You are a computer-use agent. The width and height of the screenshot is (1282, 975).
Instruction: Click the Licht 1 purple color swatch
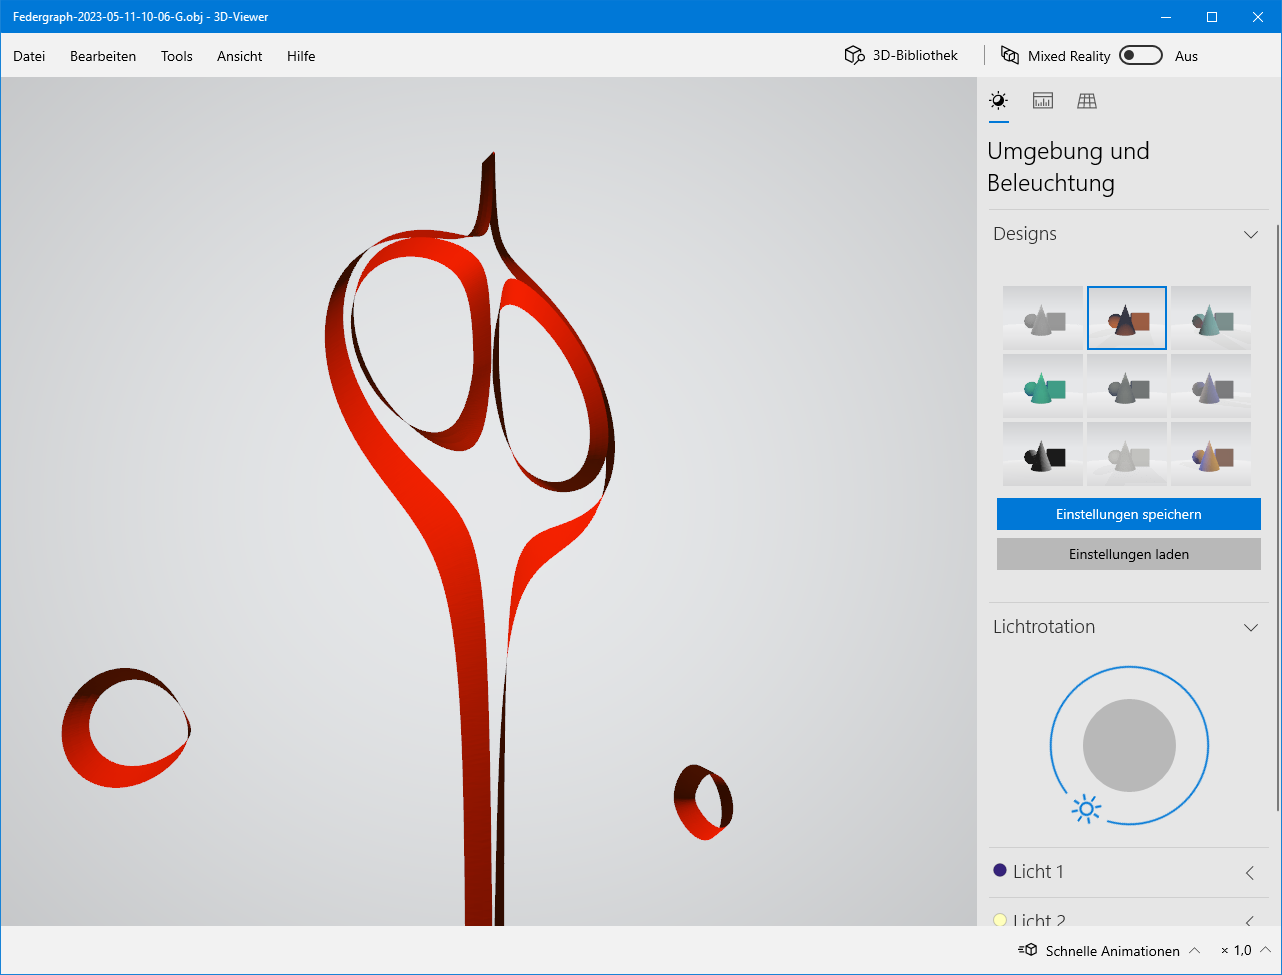999,870
